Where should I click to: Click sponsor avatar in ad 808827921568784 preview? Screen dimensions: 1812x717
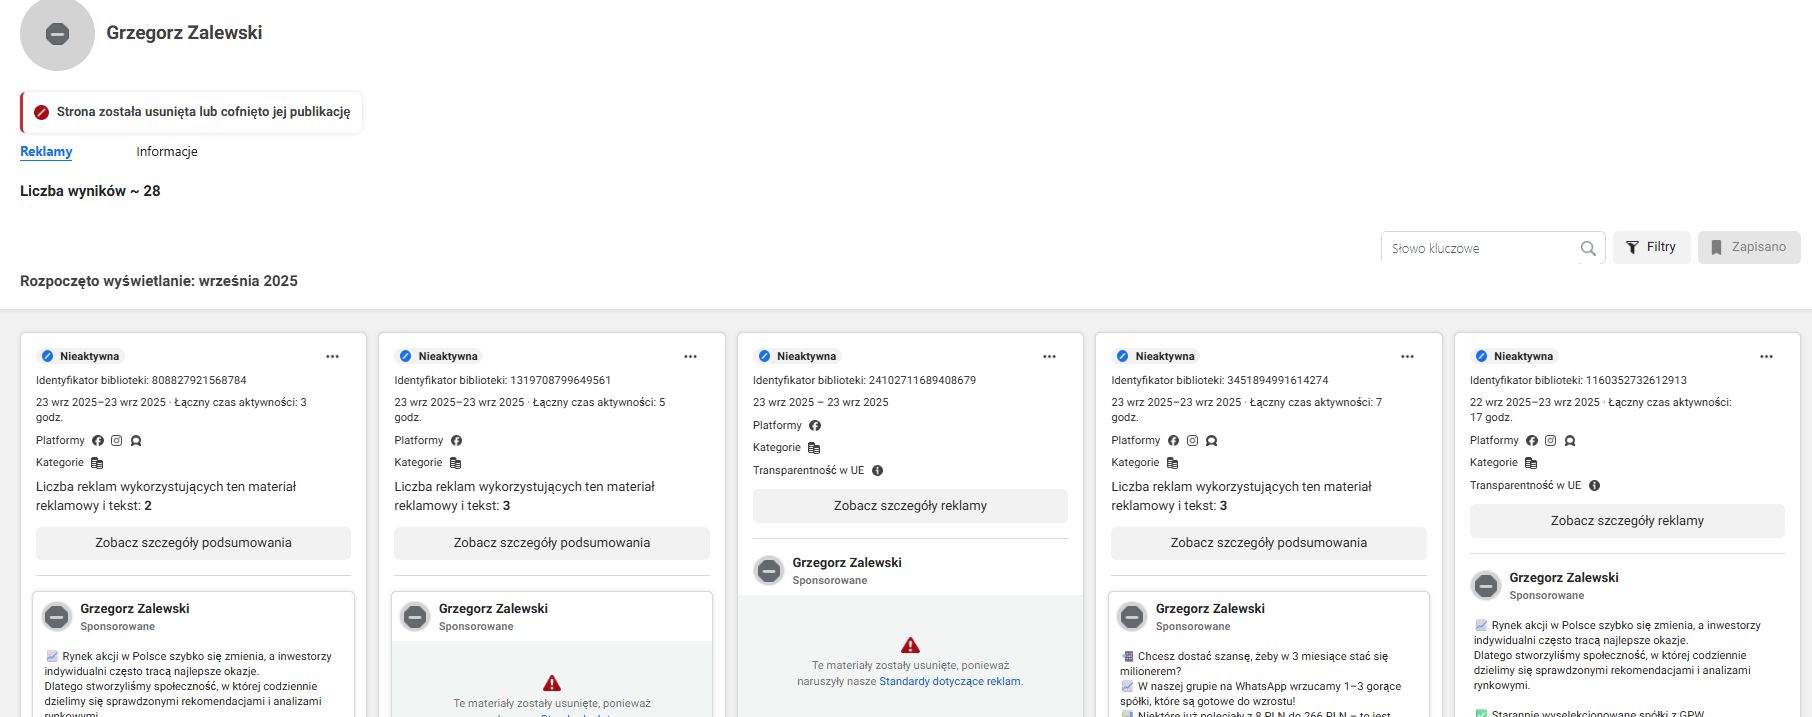[57, 617]
